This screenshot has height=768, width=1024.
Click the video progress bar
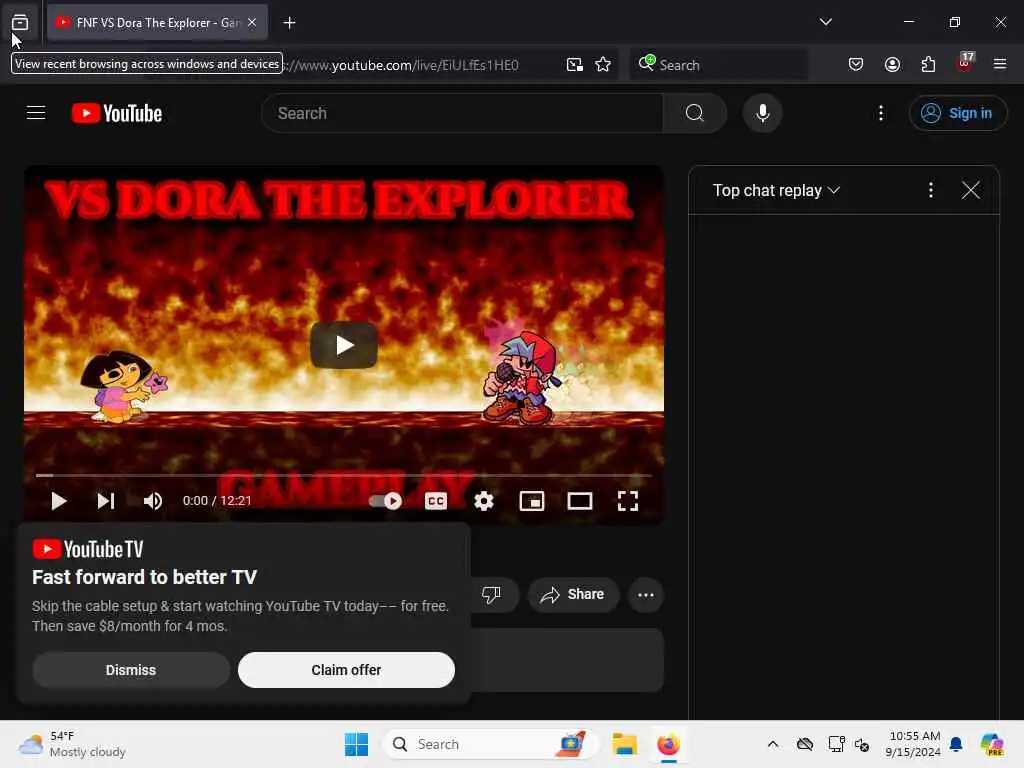pos(344,475)
